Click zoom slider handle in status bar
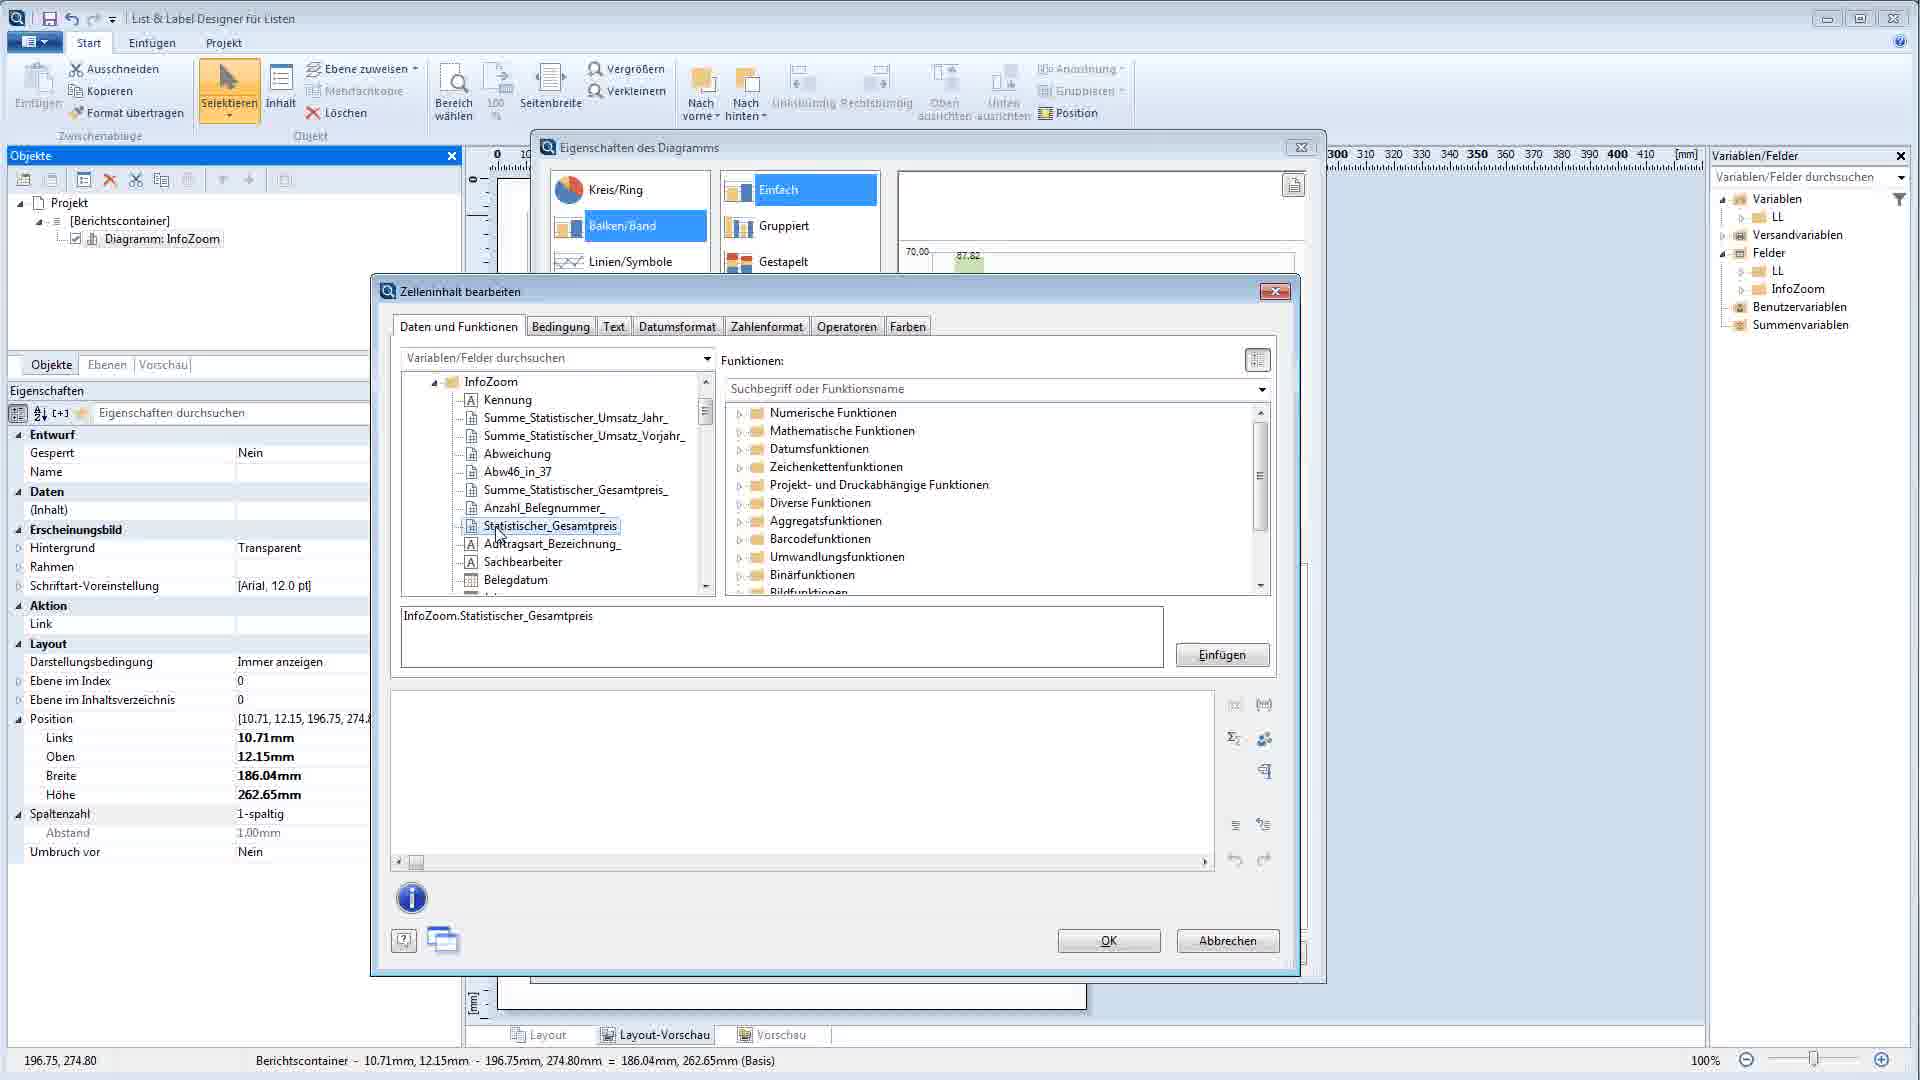The height and width of the screenshot is (1080, 1920). click(x=1813, y=1060)
